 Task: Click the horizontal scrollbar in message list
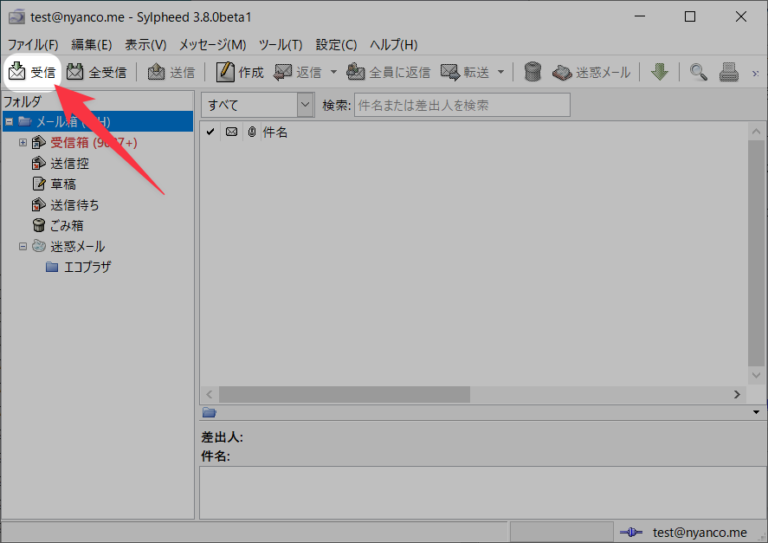tap(400, 395)
